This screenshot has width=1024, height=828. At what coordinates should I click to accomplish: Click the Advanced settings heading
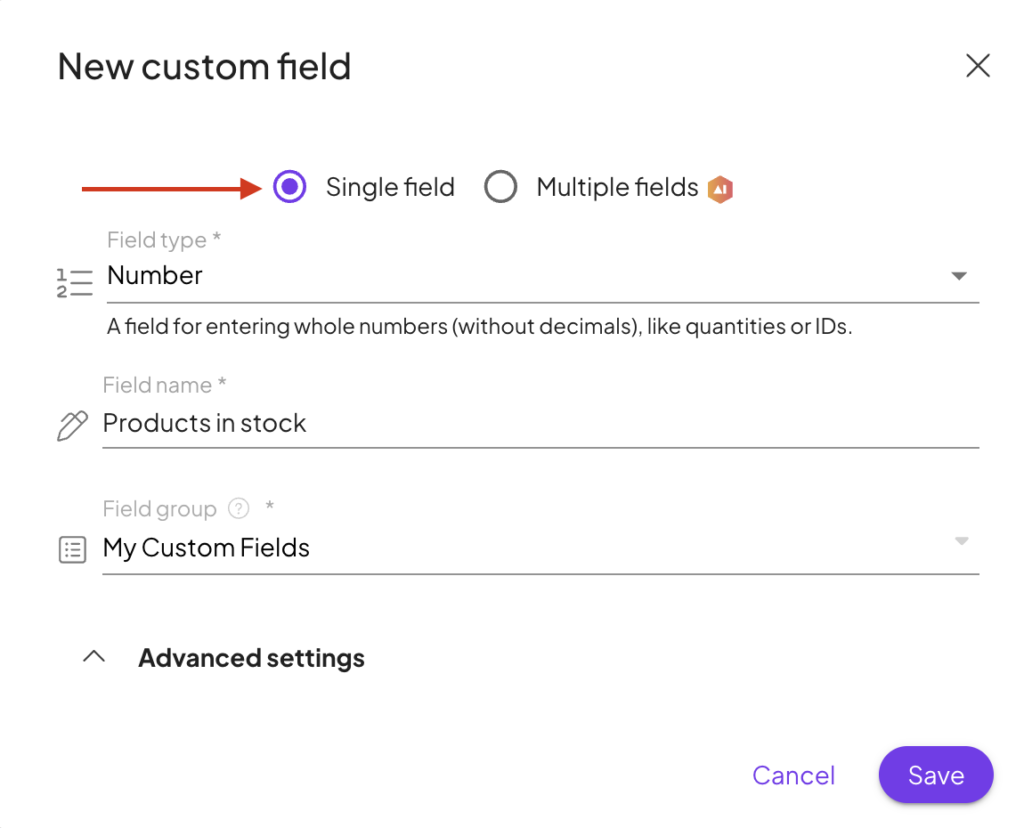point(251,658)
